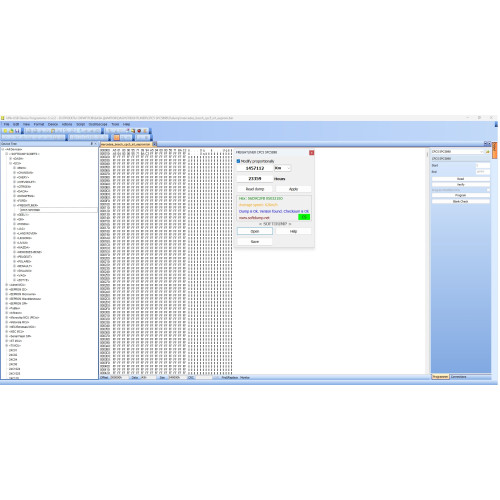Switch to the Monitor tab below hex view
500x500 pixels.
(245, 377)
